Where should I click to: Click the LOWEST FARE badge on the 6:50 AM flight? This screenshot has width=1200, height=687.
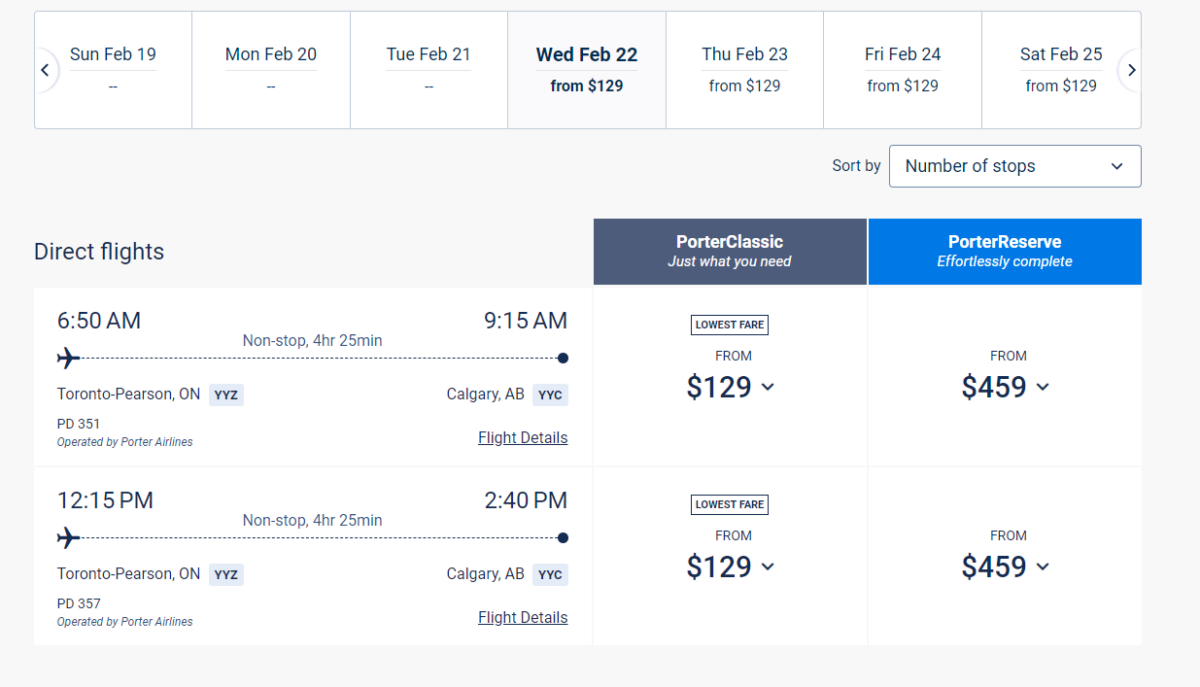click(x=729, y=324)
